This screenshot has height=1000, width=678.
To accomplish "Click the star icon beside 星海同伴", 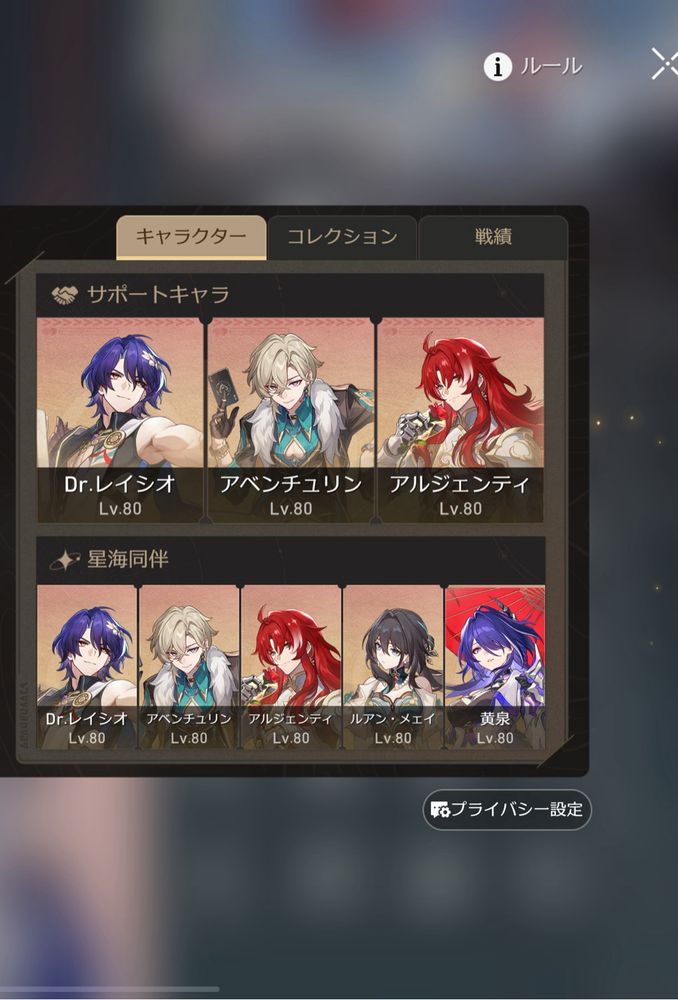I will (64, 560).
